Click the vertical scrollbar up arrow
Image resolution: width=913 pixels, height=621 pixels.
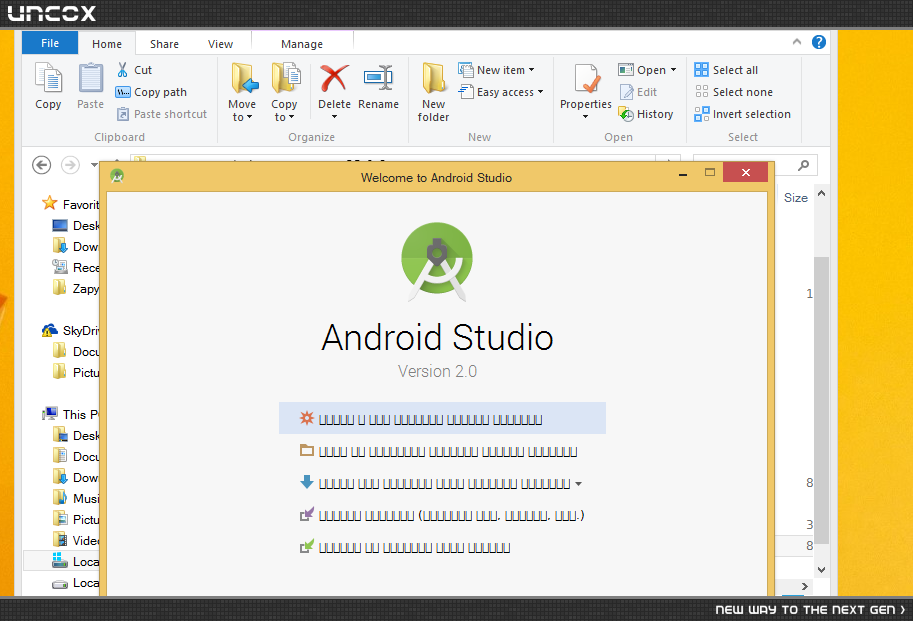822,193
